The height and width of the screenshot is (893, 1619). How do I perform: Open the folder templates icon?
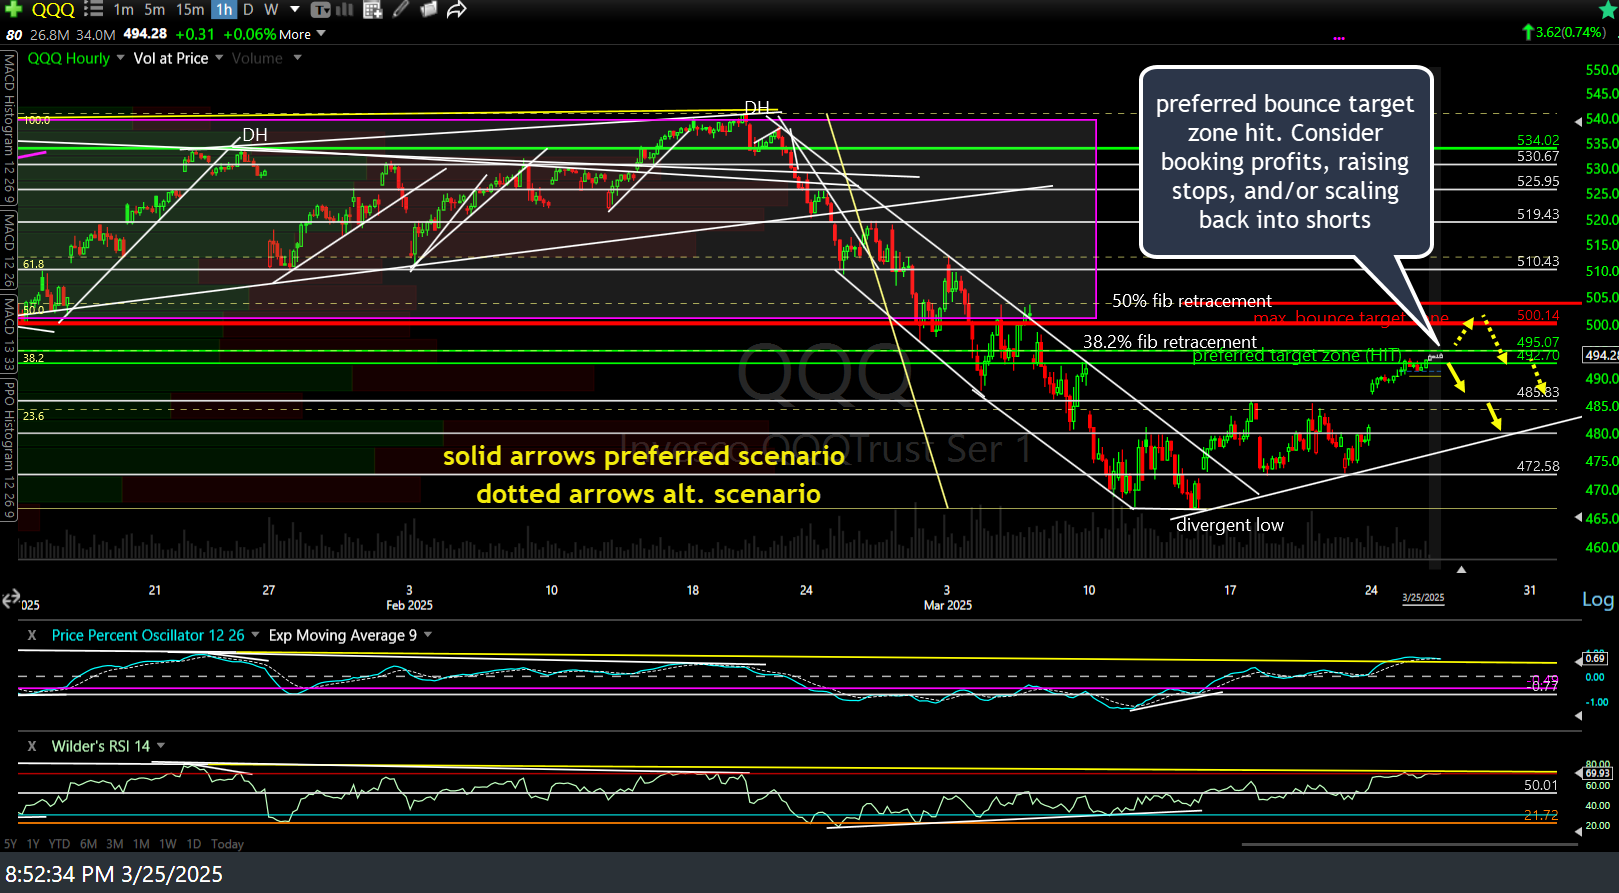point(428,10)
